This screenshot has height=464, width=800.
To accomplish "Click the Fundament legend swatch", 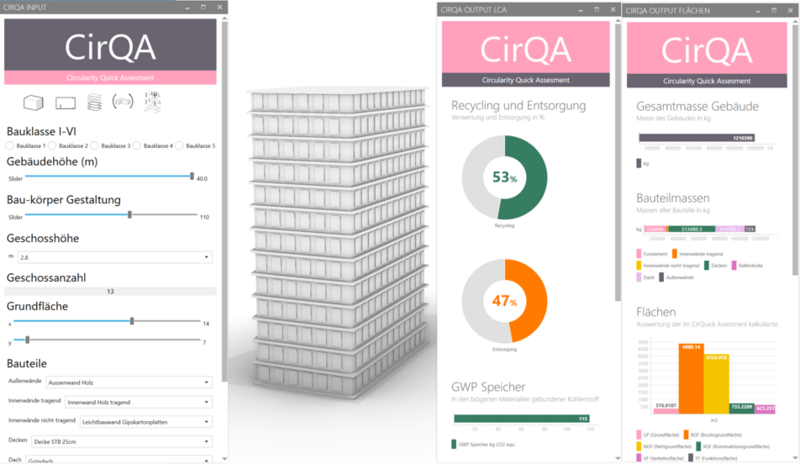I will 639,254.
